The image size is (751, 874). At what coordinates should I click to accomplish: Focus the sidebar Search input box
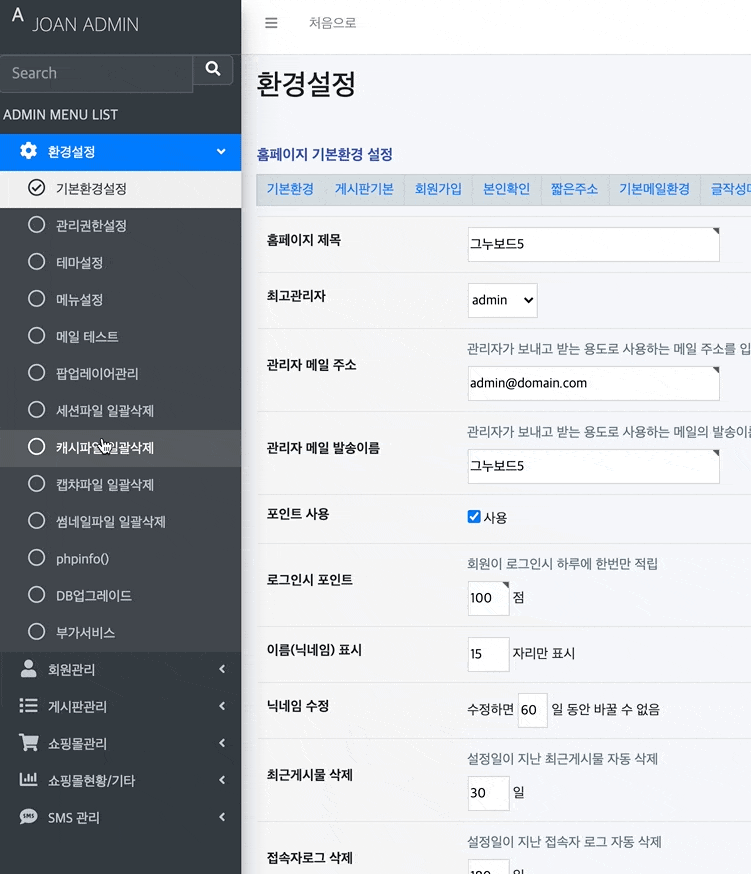[x=96, y=73]
